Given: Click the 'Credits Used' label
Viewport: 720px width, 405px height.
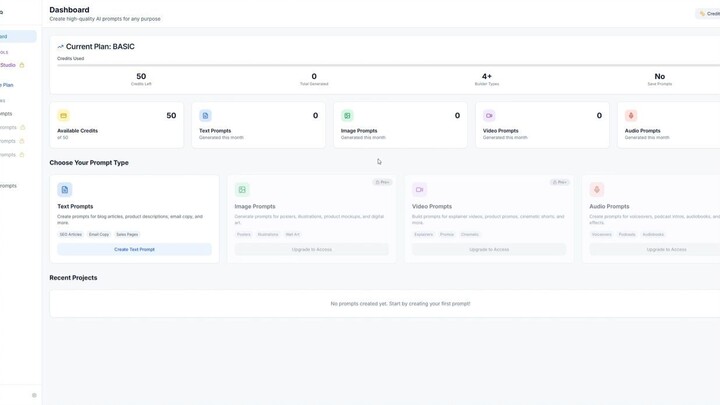Looking at the screenshot, I should pyautogui.click(x=70, y=58).
